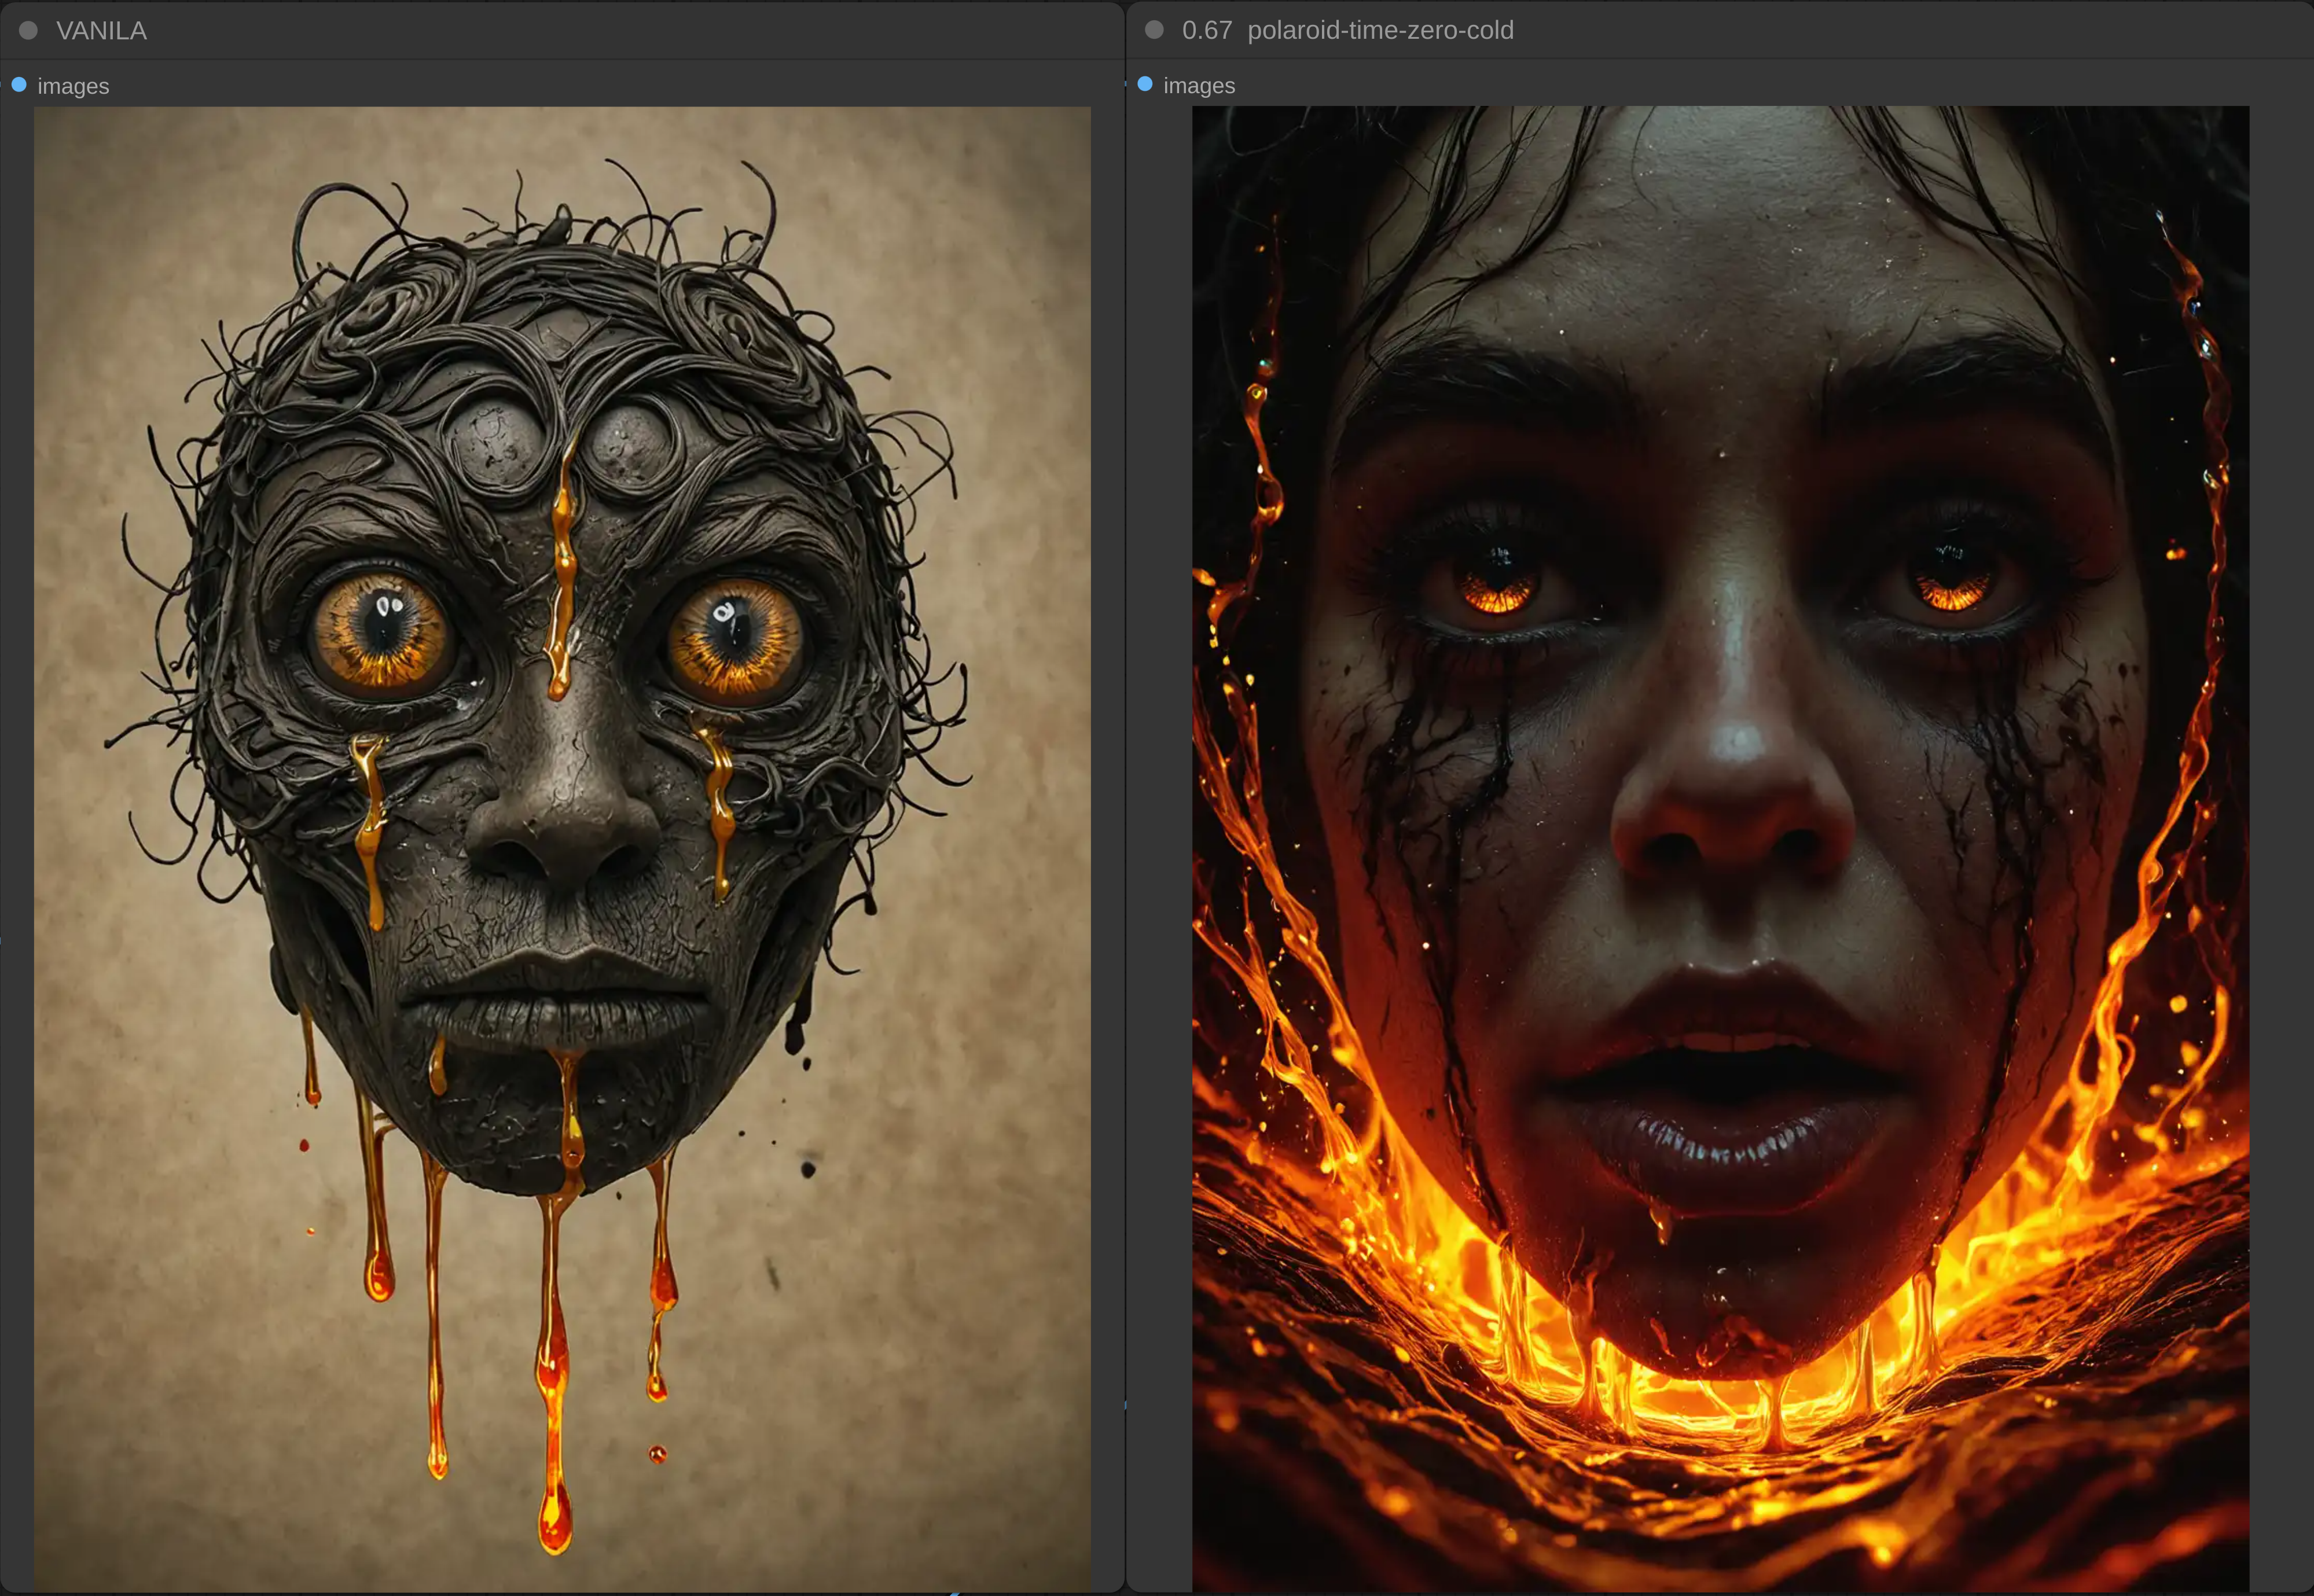Image resolution: width=2314 pixels, height=1596 pixels.
Task: Click the images label on VANILA node
Action: (x=73, y=86)
